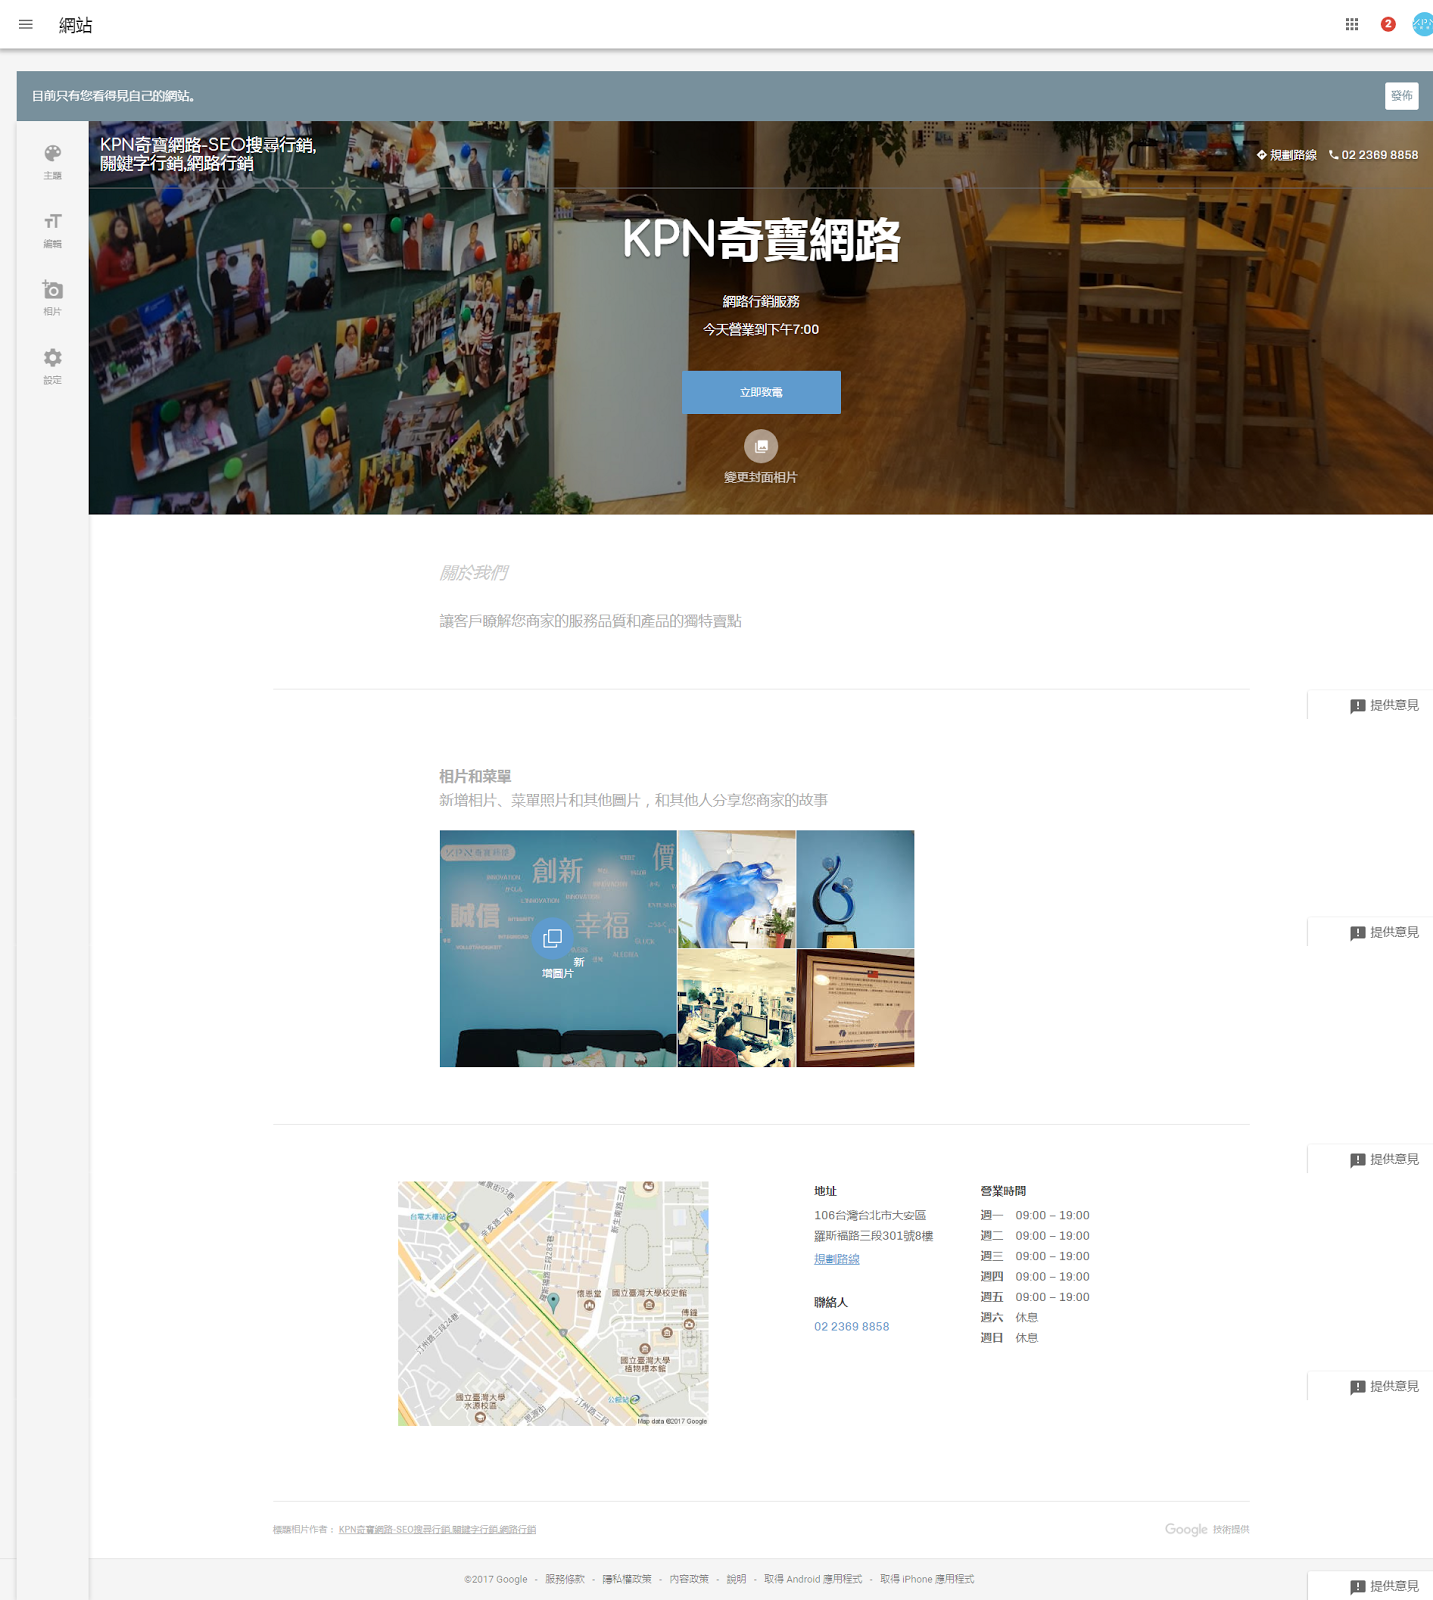Screen dimensions: 1433x1600
Task: Click the 週一 09:00 – 19:00 hours row
Action: [x=1035, y=1215]
